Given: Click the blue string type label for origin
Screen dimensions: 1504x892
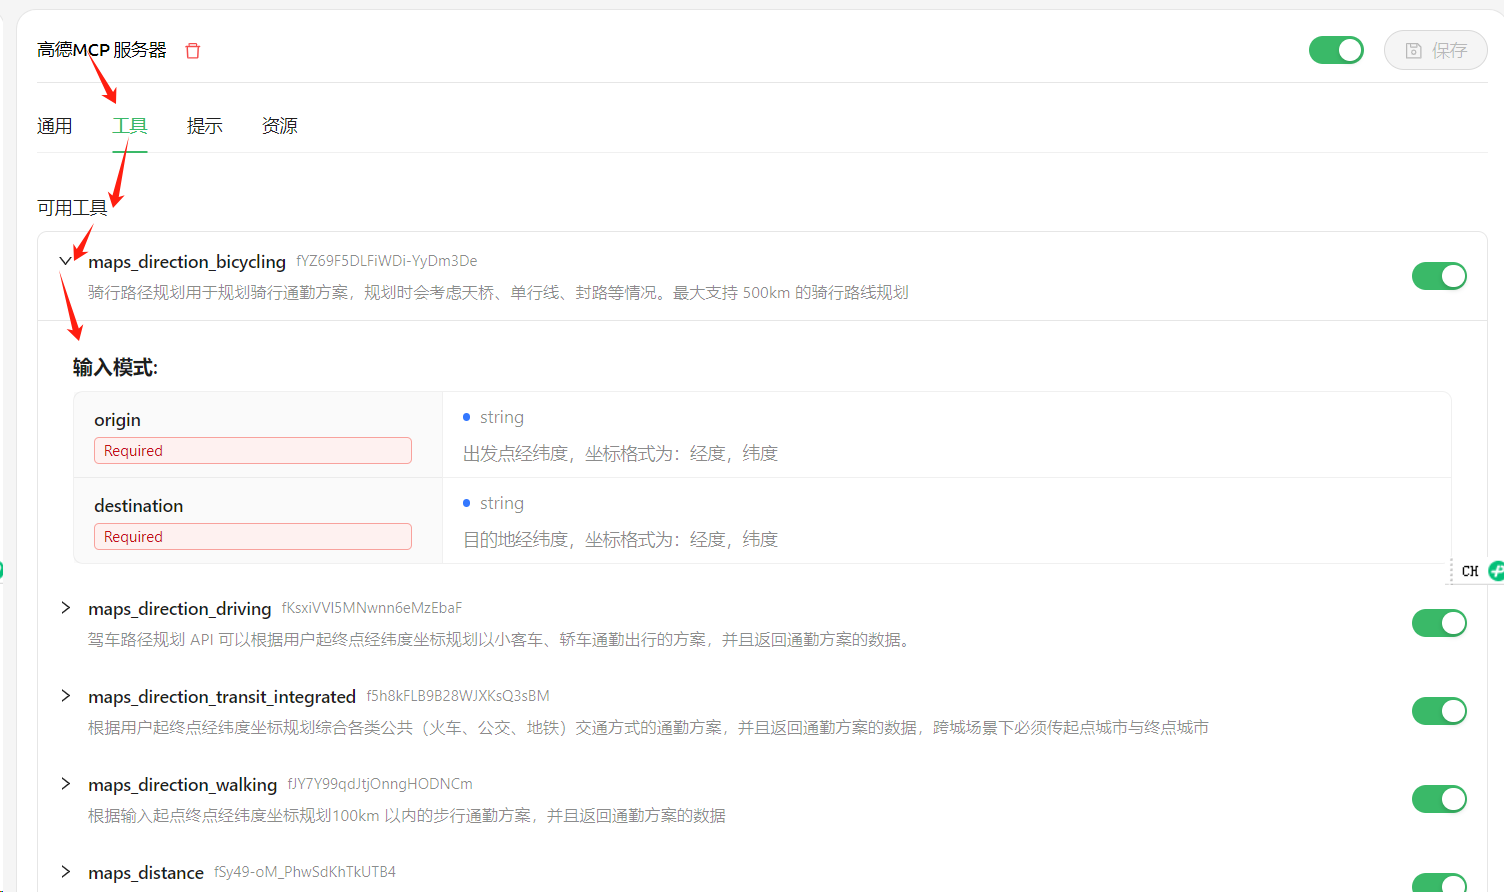Looking at the screenshot, I should pyautogui.click(x=502, y=416).
